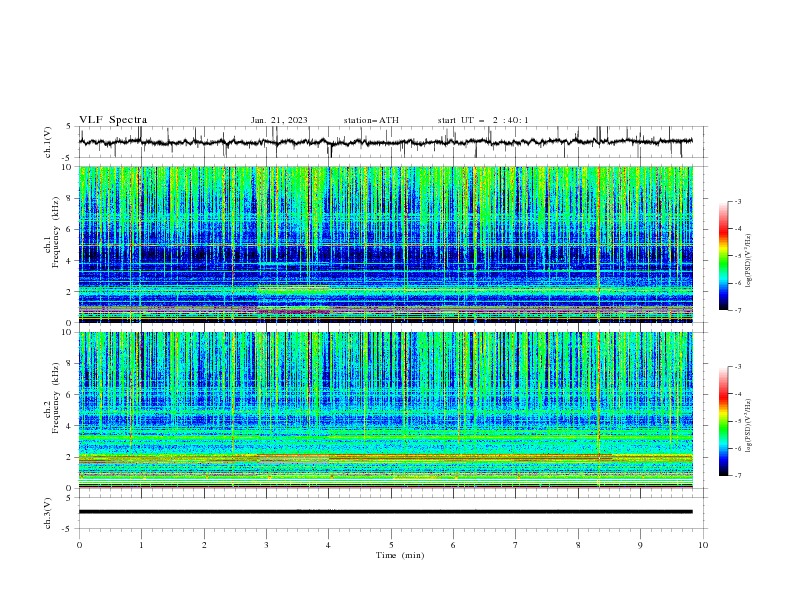792x612 pixels.
Task: Click the "-4" tick on ch.2 color bar
Action: pyautogui.click(x=738, y=394)
